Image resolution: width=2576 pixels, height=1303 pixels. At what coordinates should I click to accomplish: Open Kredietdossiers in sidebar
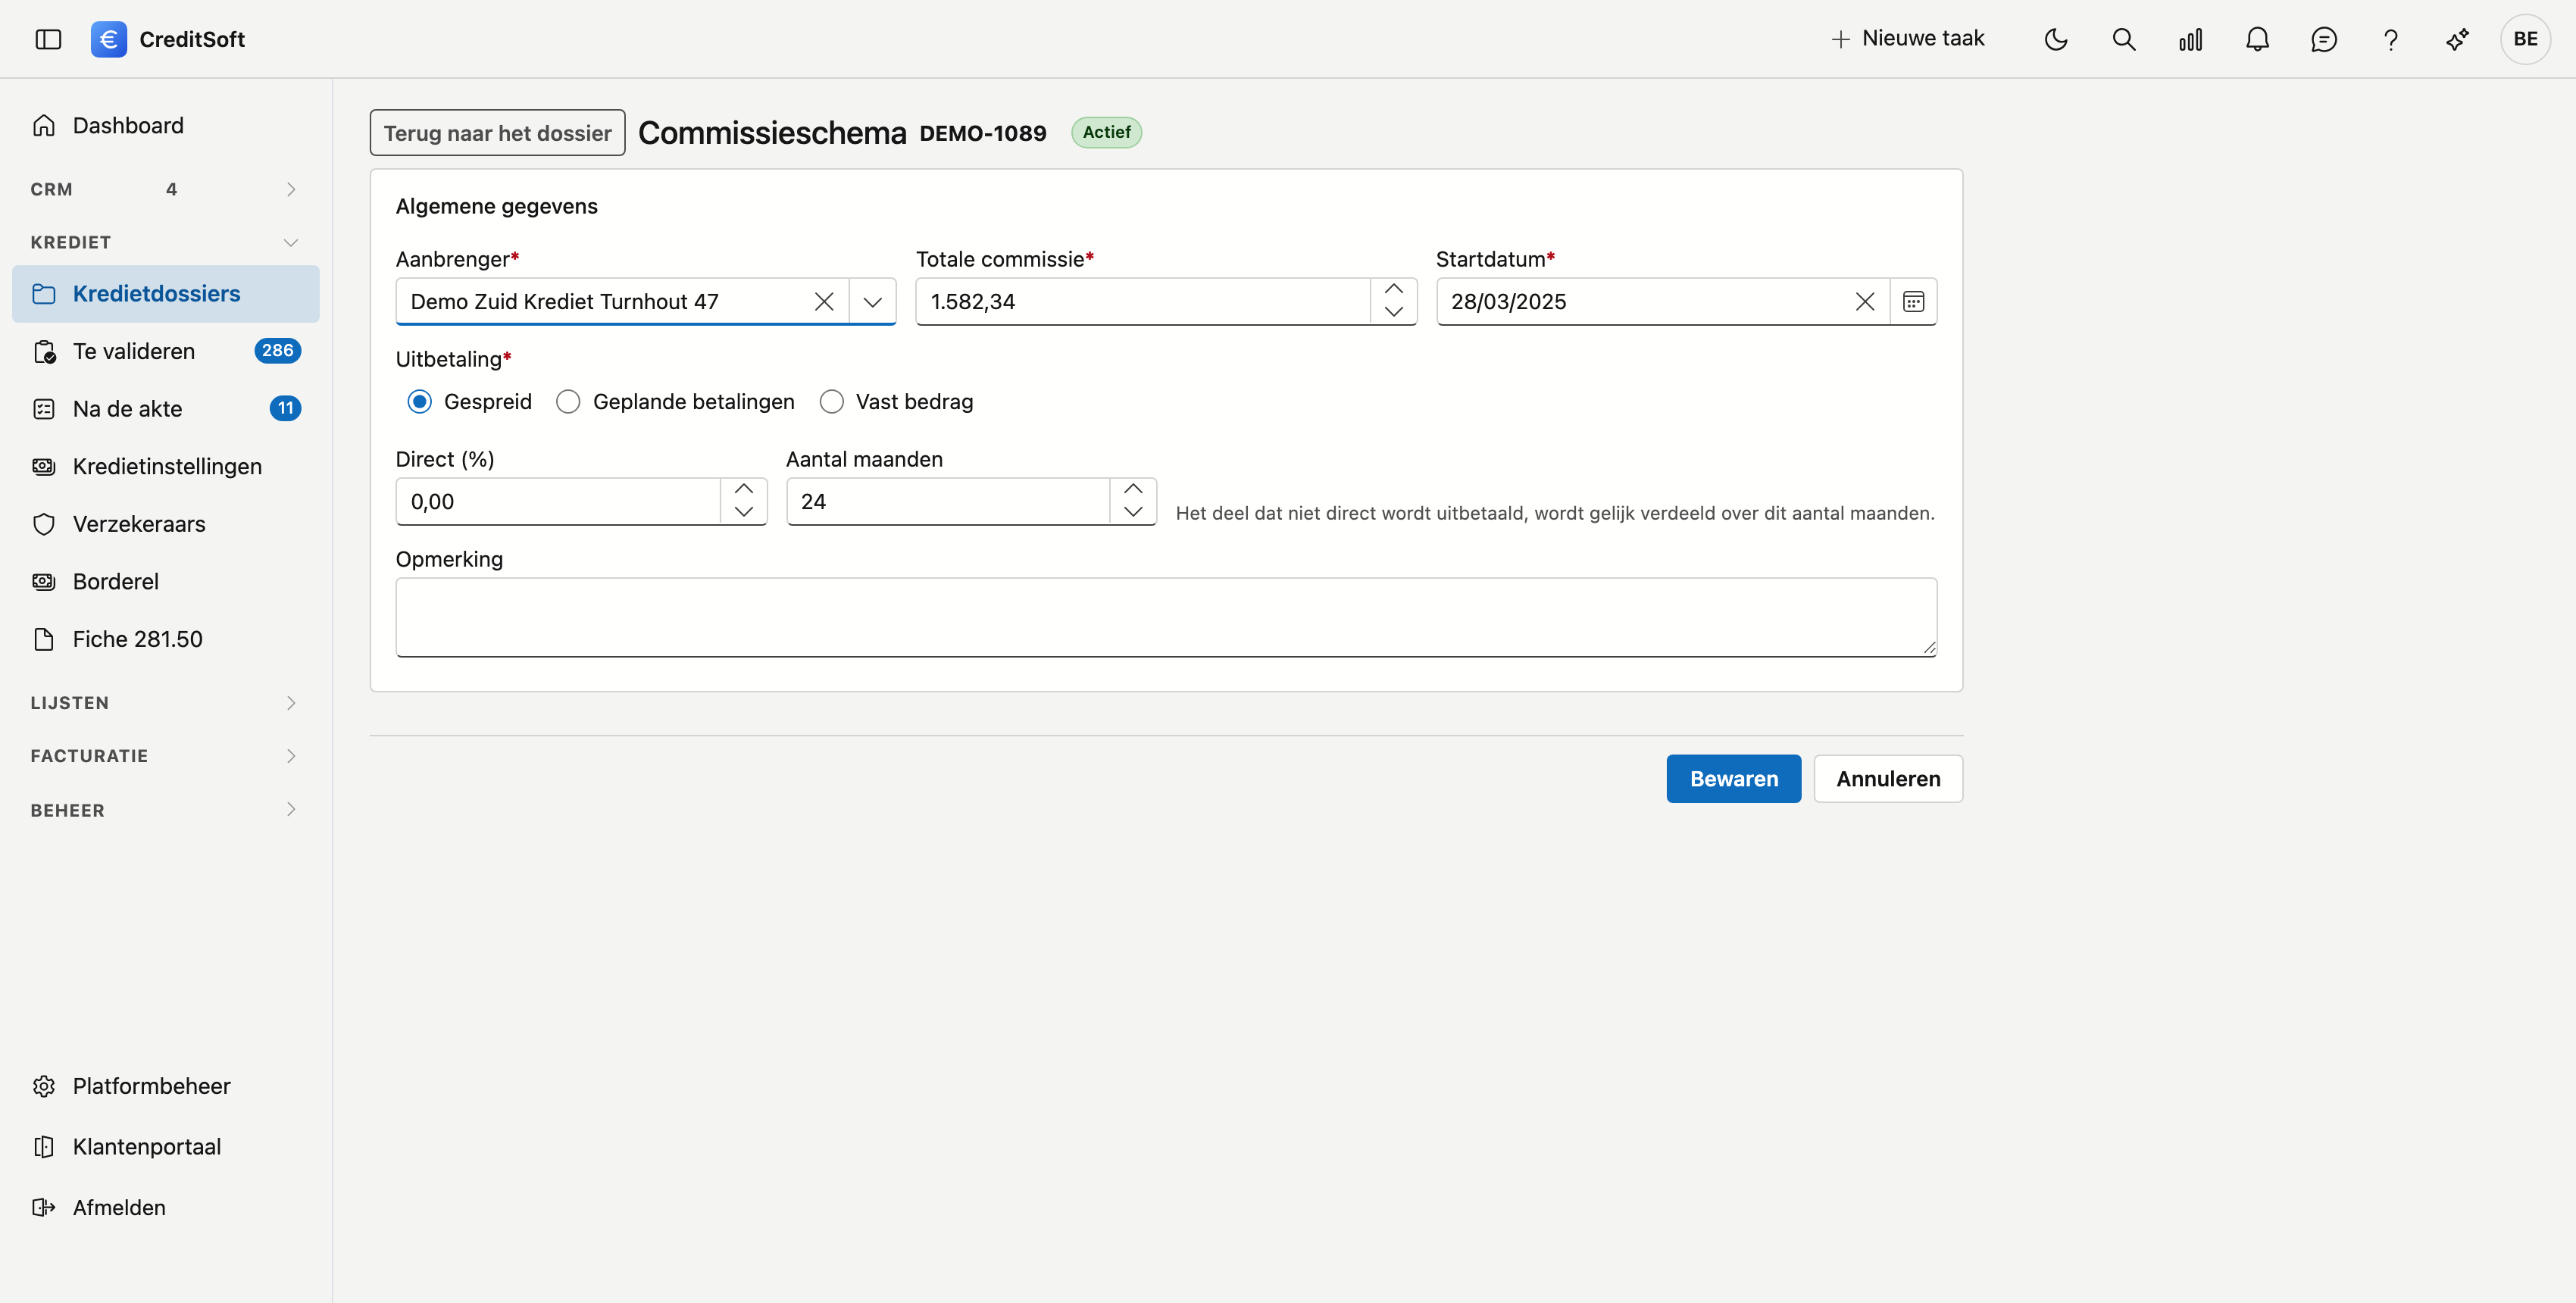click(x=165, y=294)
